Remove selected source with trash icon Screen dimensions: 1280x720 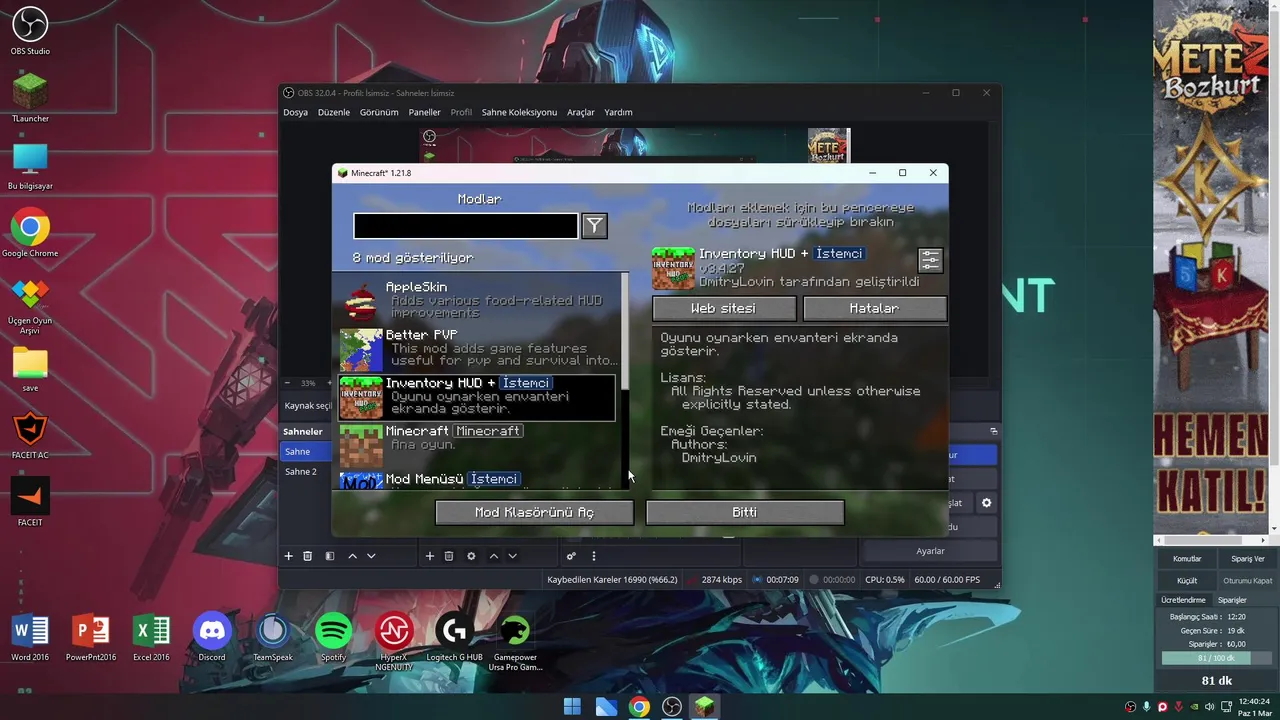coord(449,556)
